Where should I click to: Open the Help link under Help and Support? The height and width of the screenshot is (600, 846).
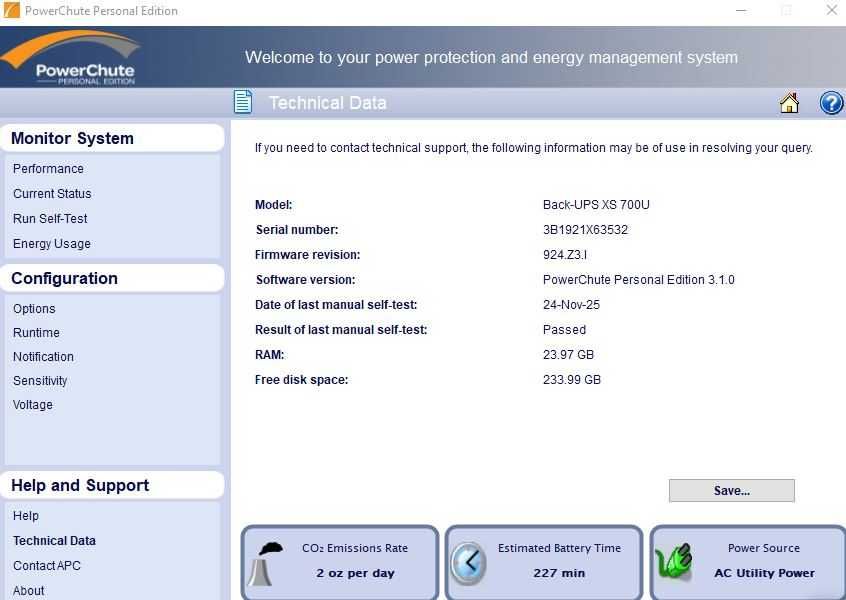(x=25, y=516)
